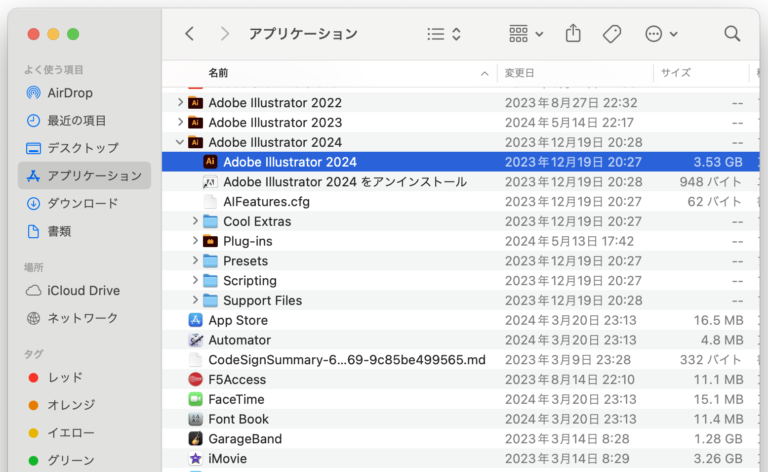Select the Adobe Illustrator 2023 folder name

pyautogui.click(x=275, y=122)
